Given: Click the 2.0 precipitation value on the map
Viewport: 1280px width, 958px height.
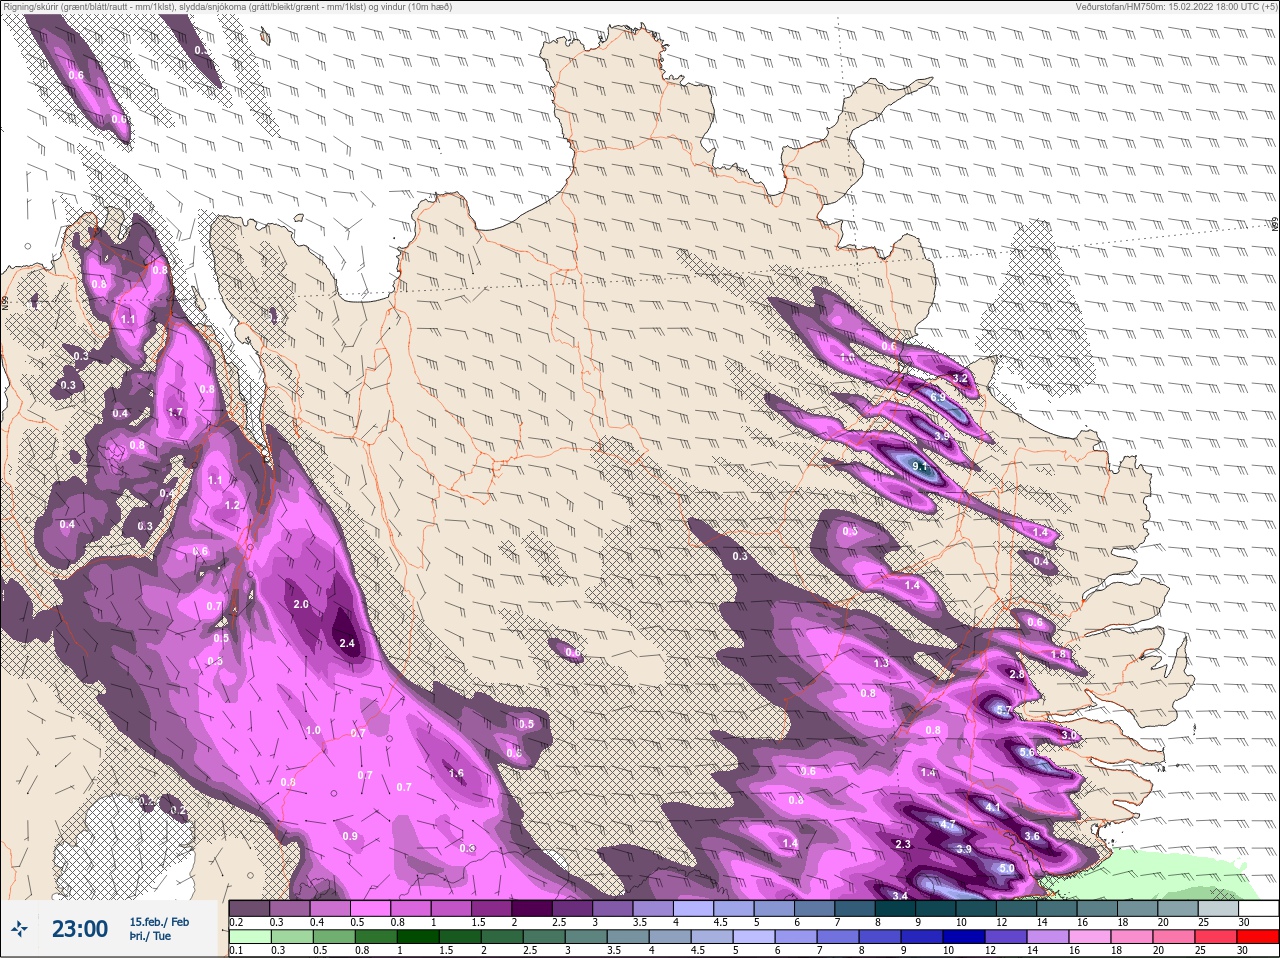Looking at the screenshot, I should click(301, 605).
